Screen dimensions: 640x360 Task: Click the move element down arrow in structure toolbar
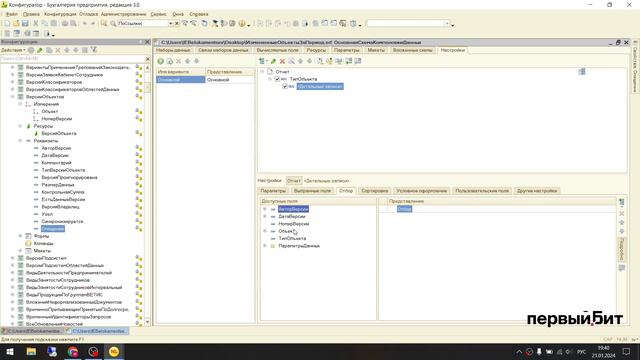[x=309, y=61]
